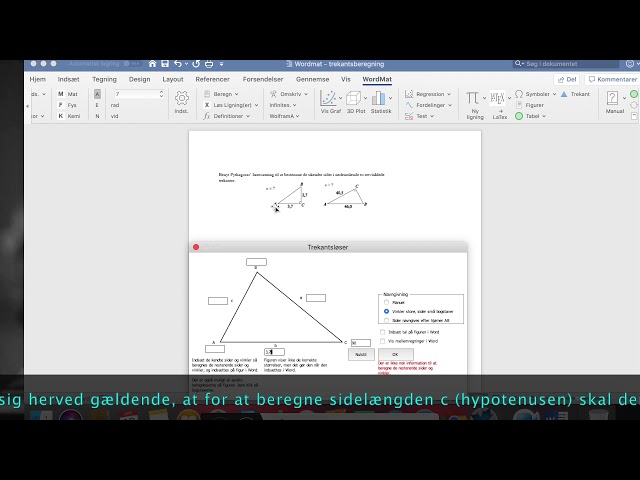Open the Vis ribbon tab
Viewport: 640px width, 480px height.
tap(346, 79)
